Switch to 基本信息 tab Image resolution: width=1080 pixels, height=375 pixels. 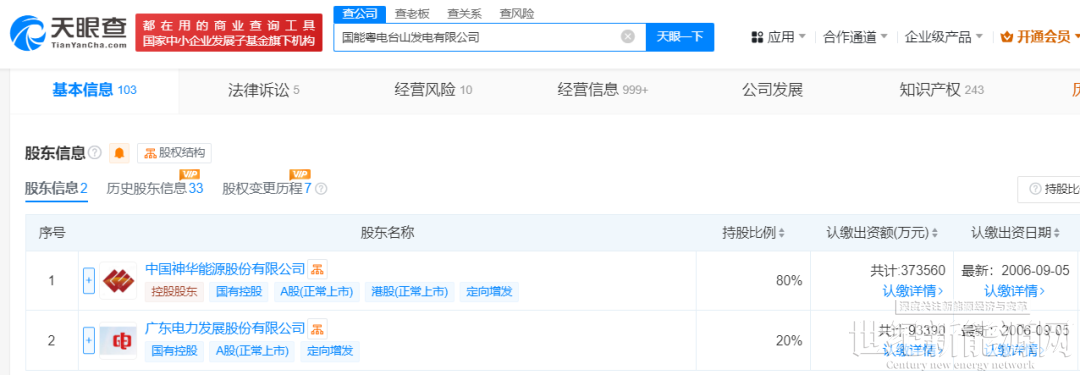94,90
